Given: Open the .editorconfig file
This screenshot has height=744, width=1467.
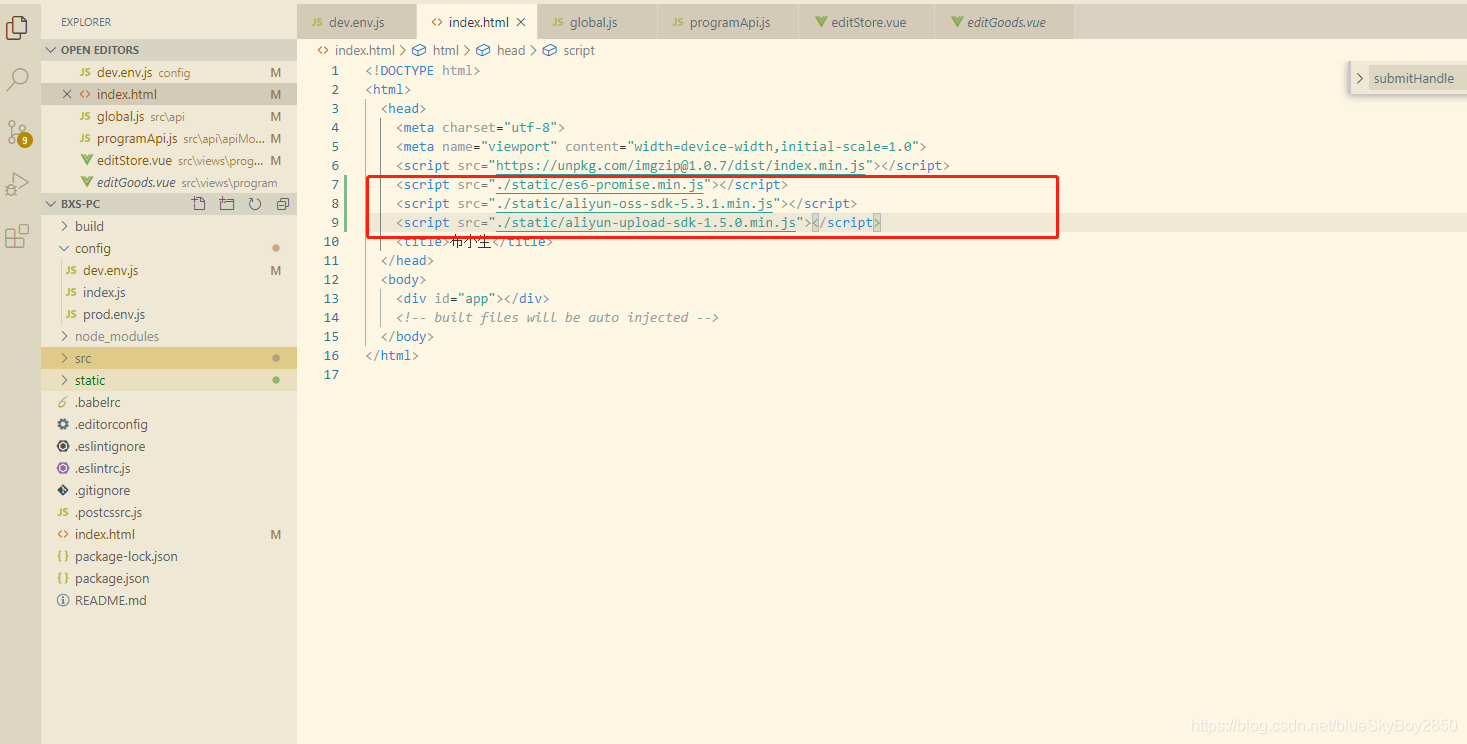Looking at the screenshot, I should [169, 424].
